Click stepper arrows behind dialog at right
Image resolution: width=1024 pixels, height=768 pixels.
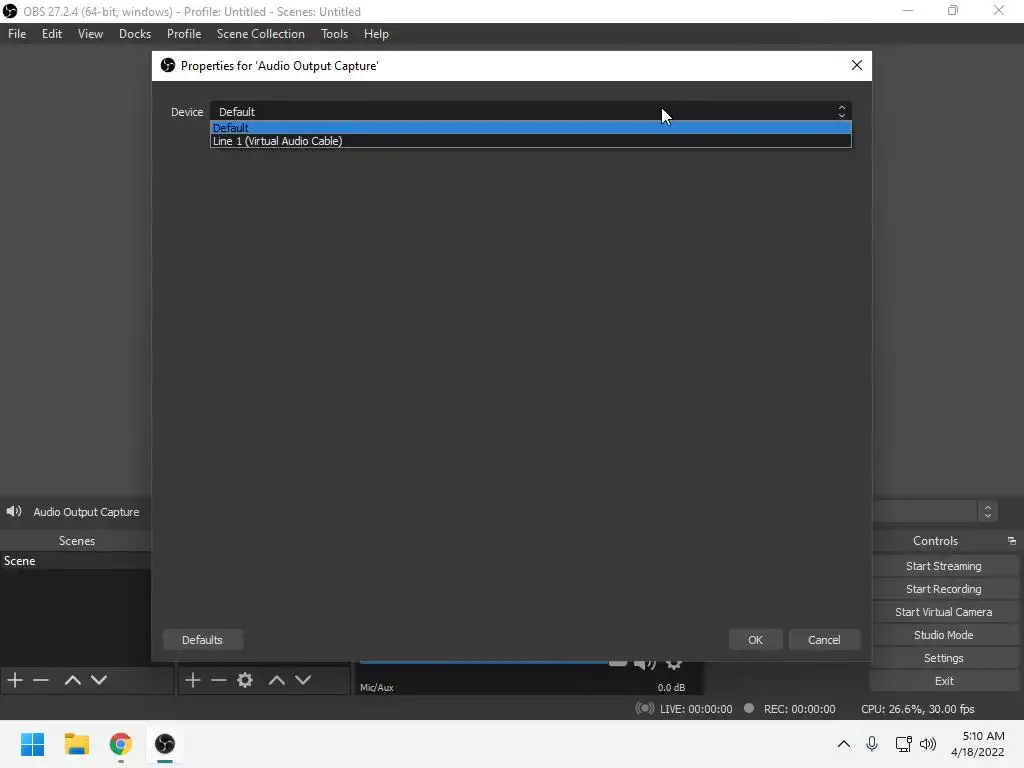click(x=987, y=511)
